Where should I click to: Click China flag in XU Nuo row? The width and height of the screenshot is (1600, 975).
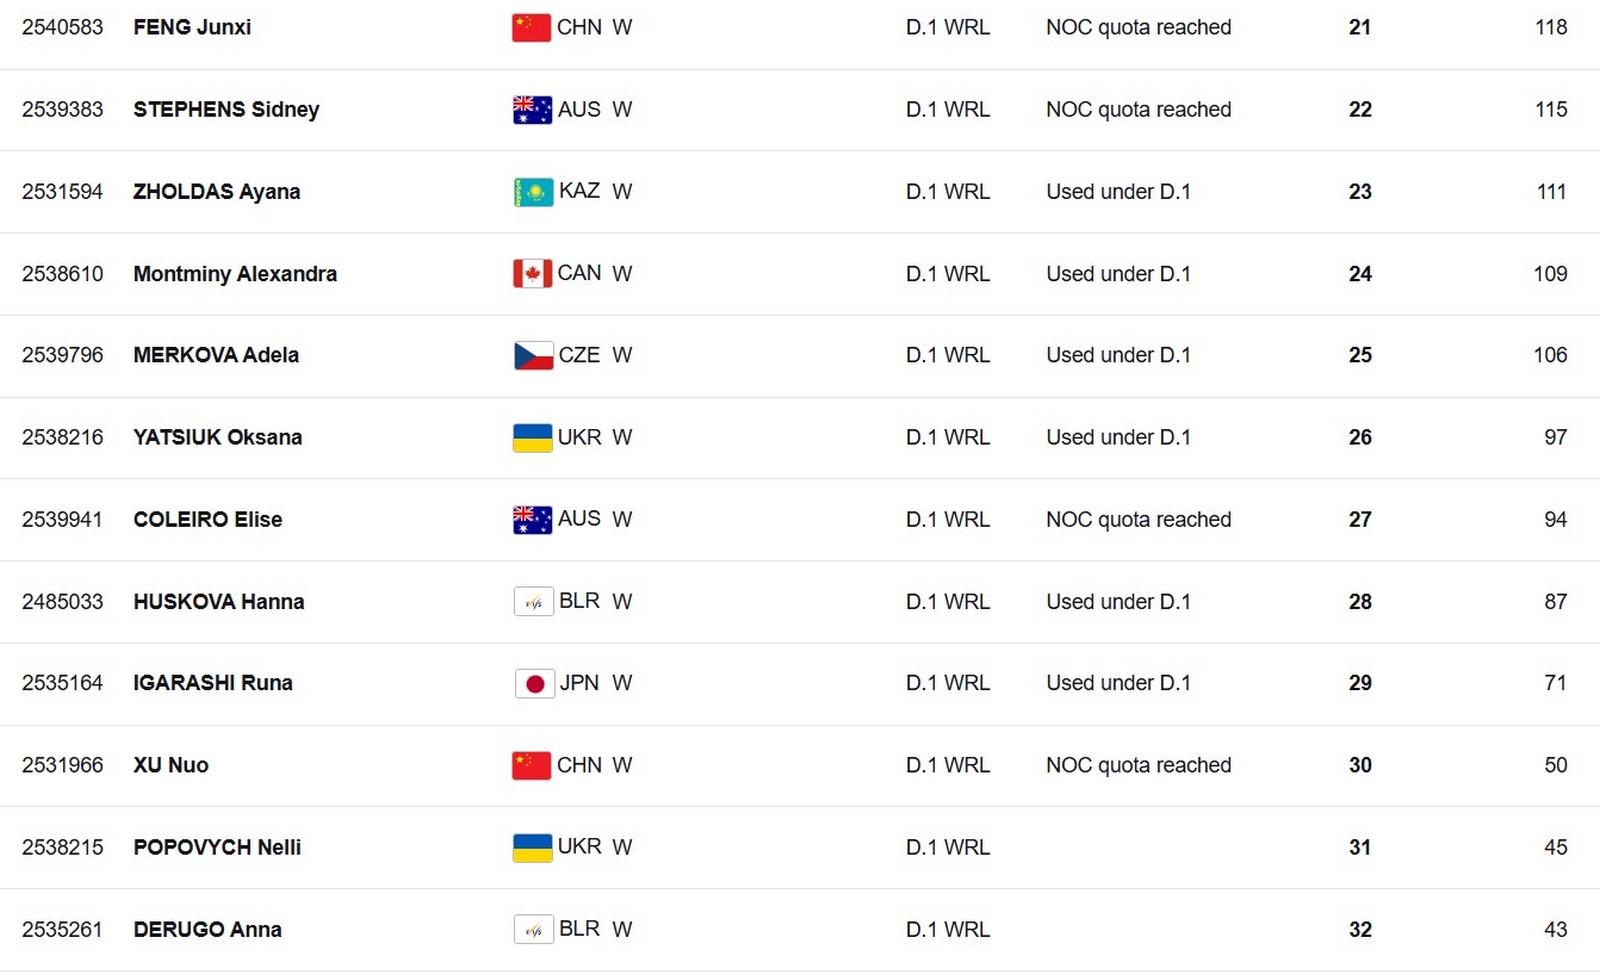531,765
